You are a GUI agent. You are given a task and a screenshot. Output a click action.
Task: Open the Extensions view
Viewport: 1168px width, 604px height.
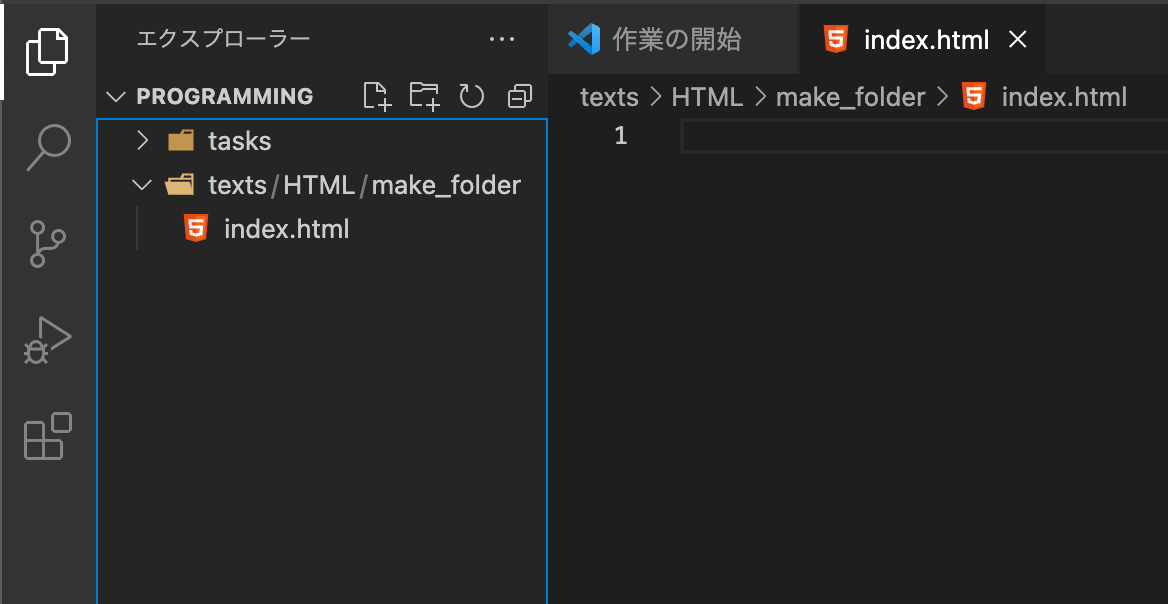(45, 437)
